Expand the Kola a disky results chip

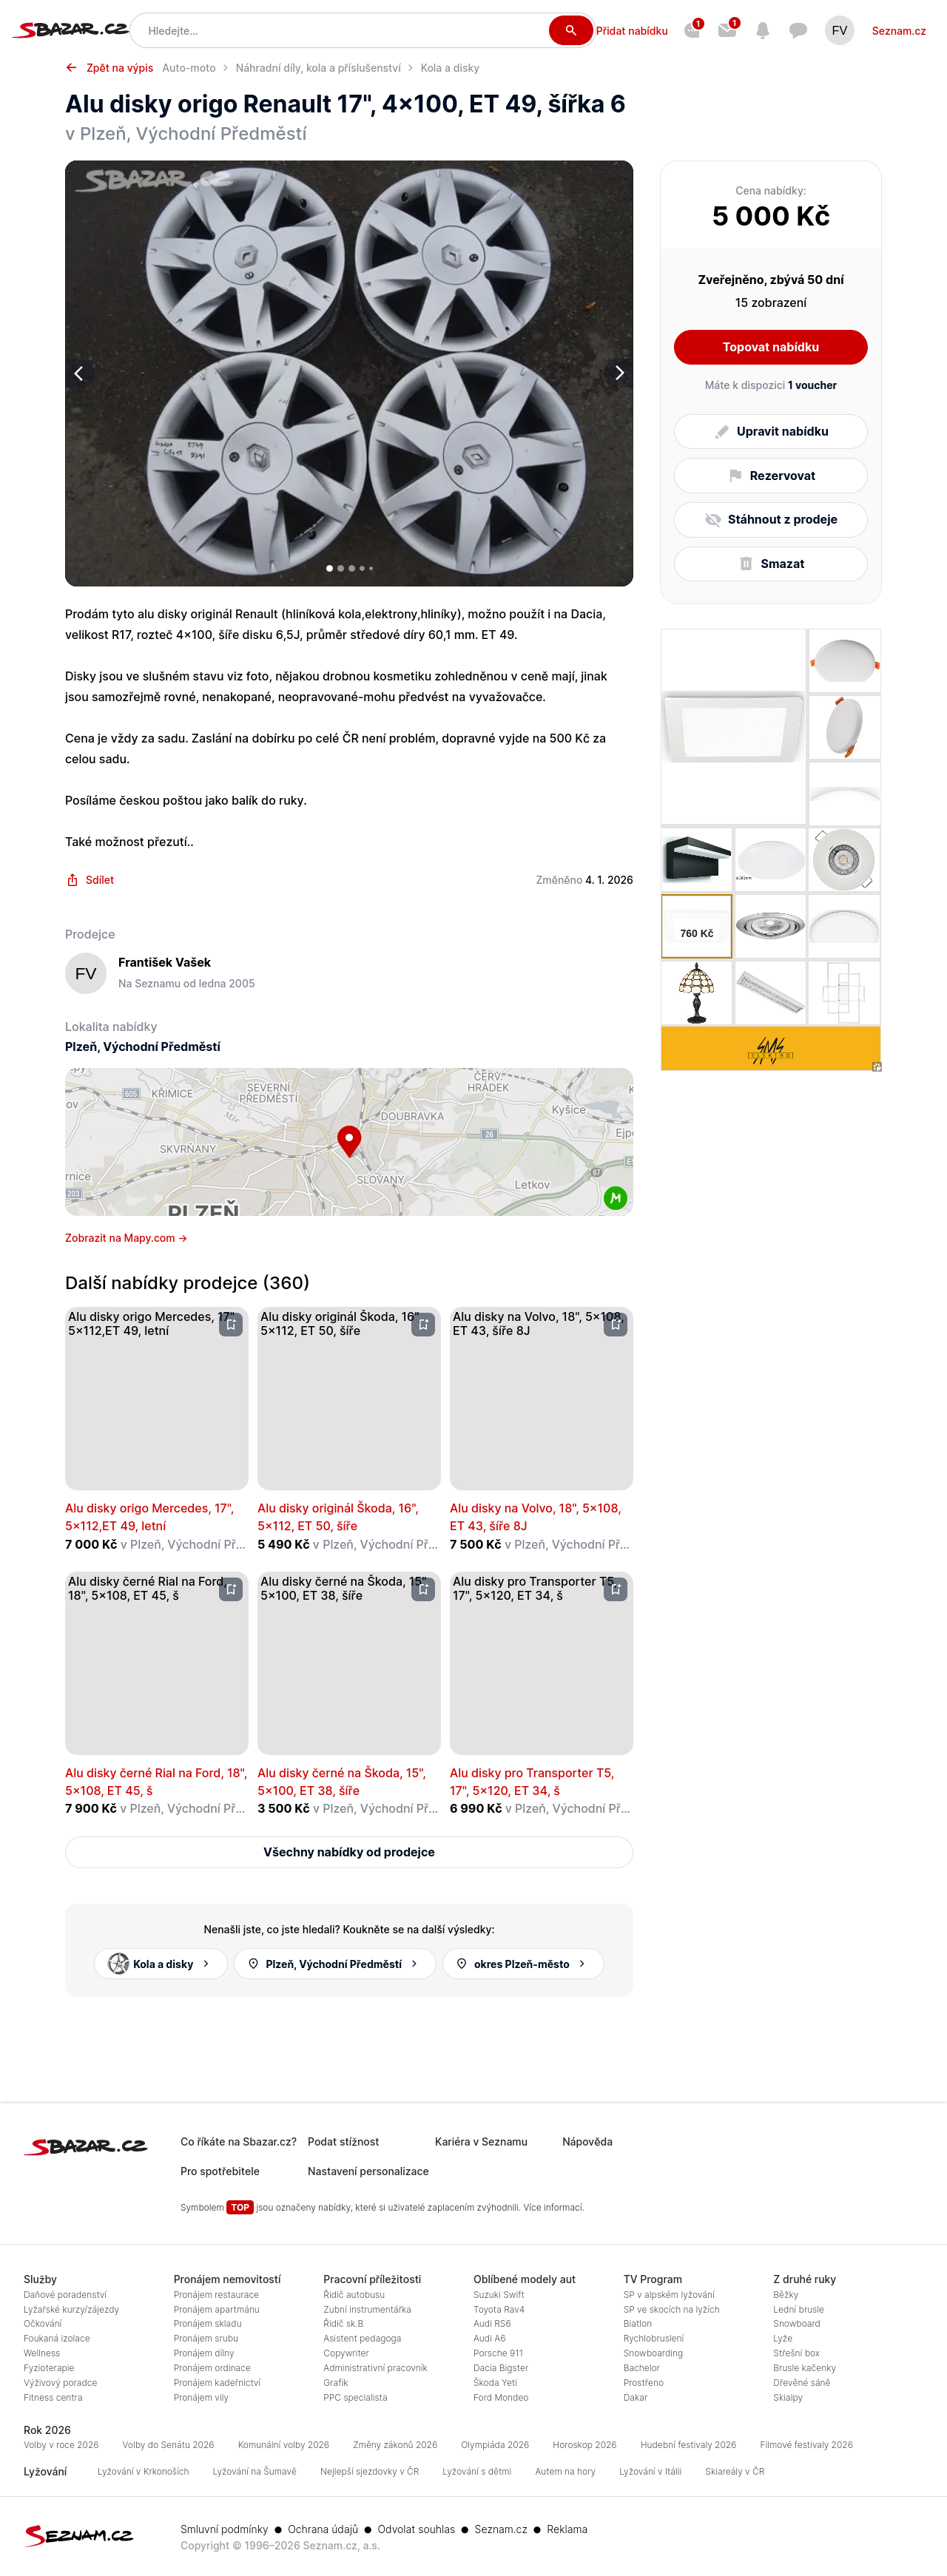pos(161,1963)
